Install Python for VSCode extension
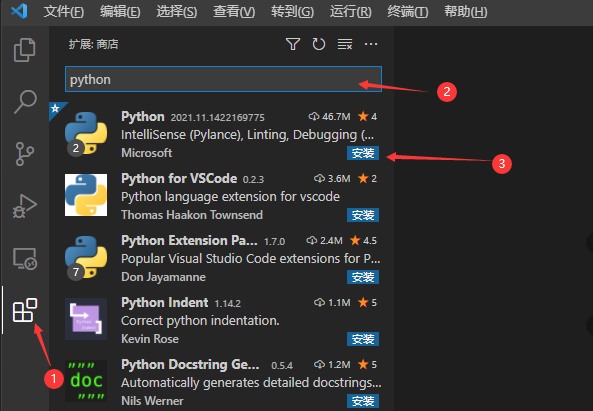This screenshot has height=411, width=593. [x=363, y=215]
